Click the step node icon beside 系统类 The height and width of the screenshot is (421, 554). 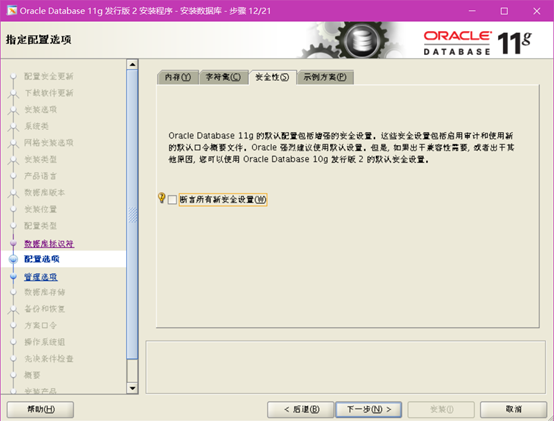13,126
